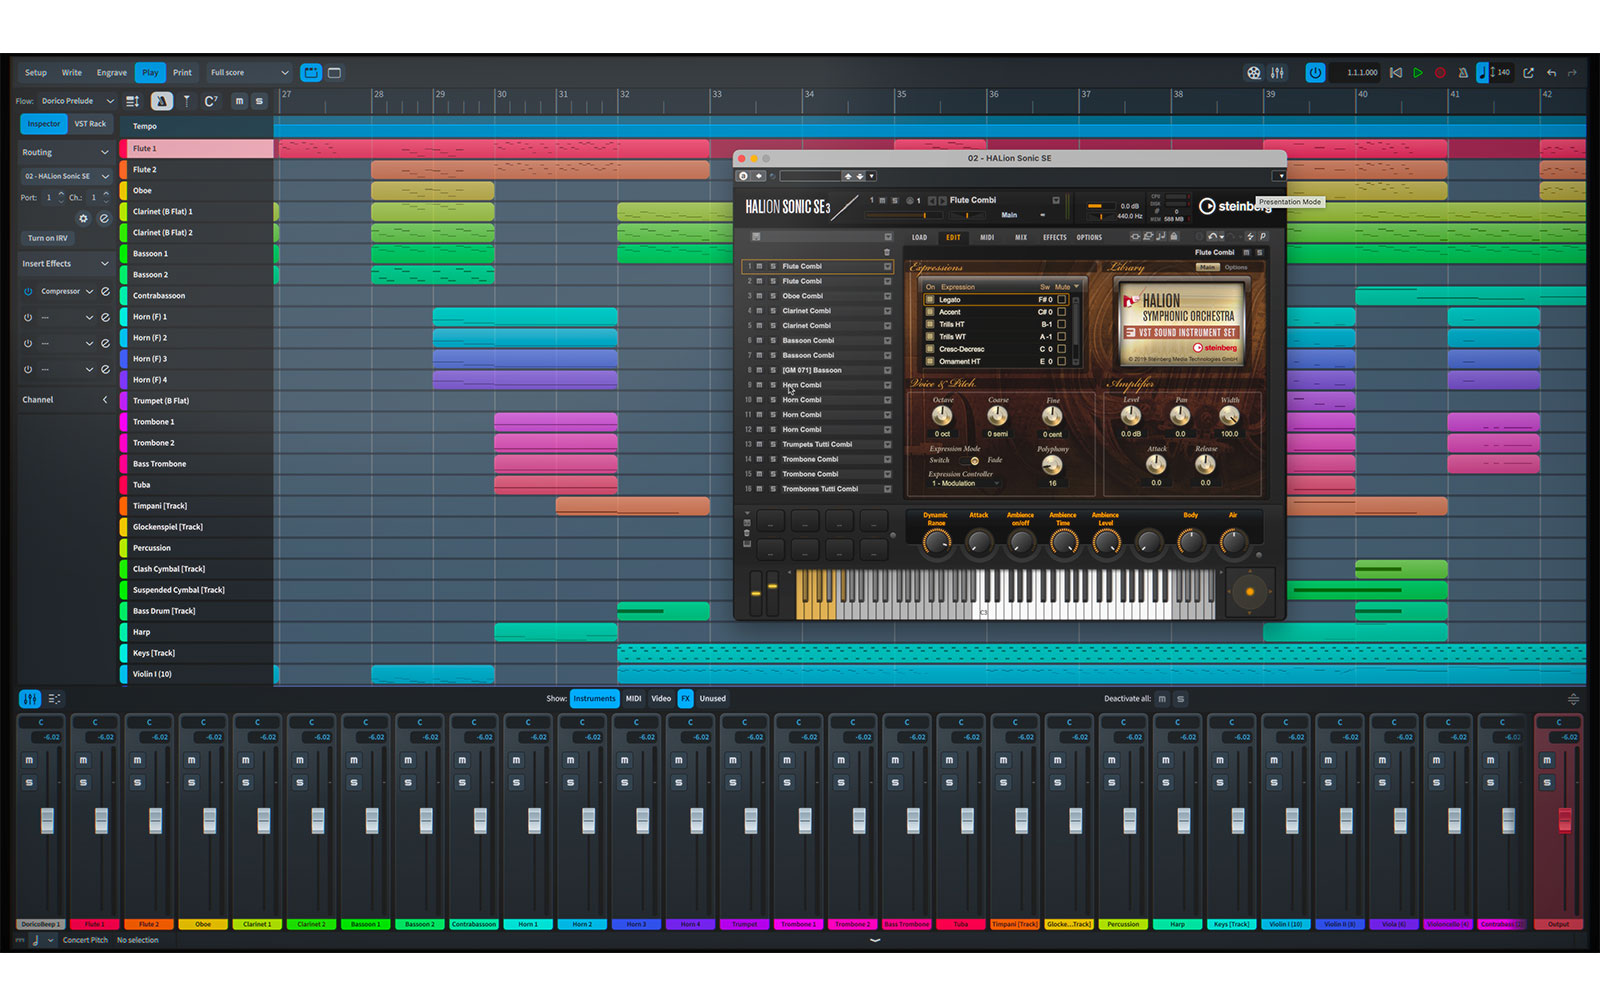Screen dimensions: 1600x1007
Task: Open the VST Rack tab
Action: [90, 124]
